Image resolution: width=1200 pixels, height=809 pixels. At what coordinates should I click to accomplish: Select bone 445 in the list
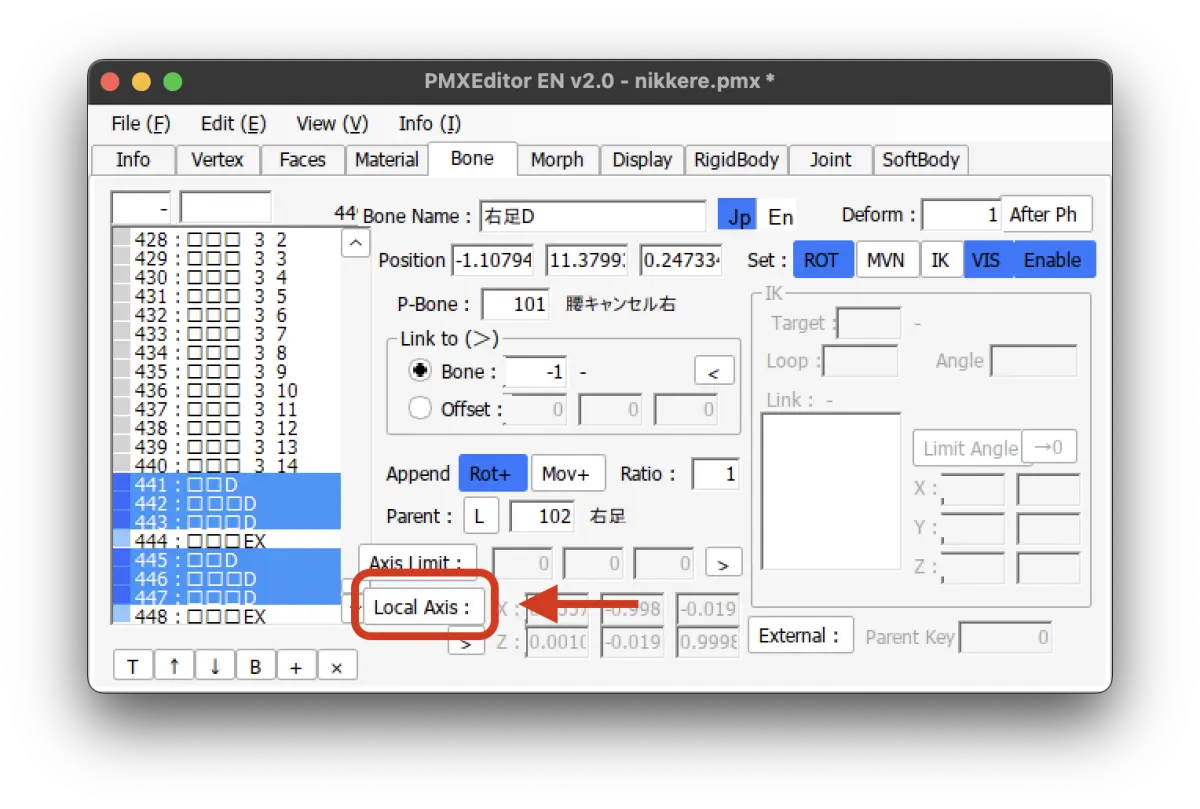tap(226, 560)
